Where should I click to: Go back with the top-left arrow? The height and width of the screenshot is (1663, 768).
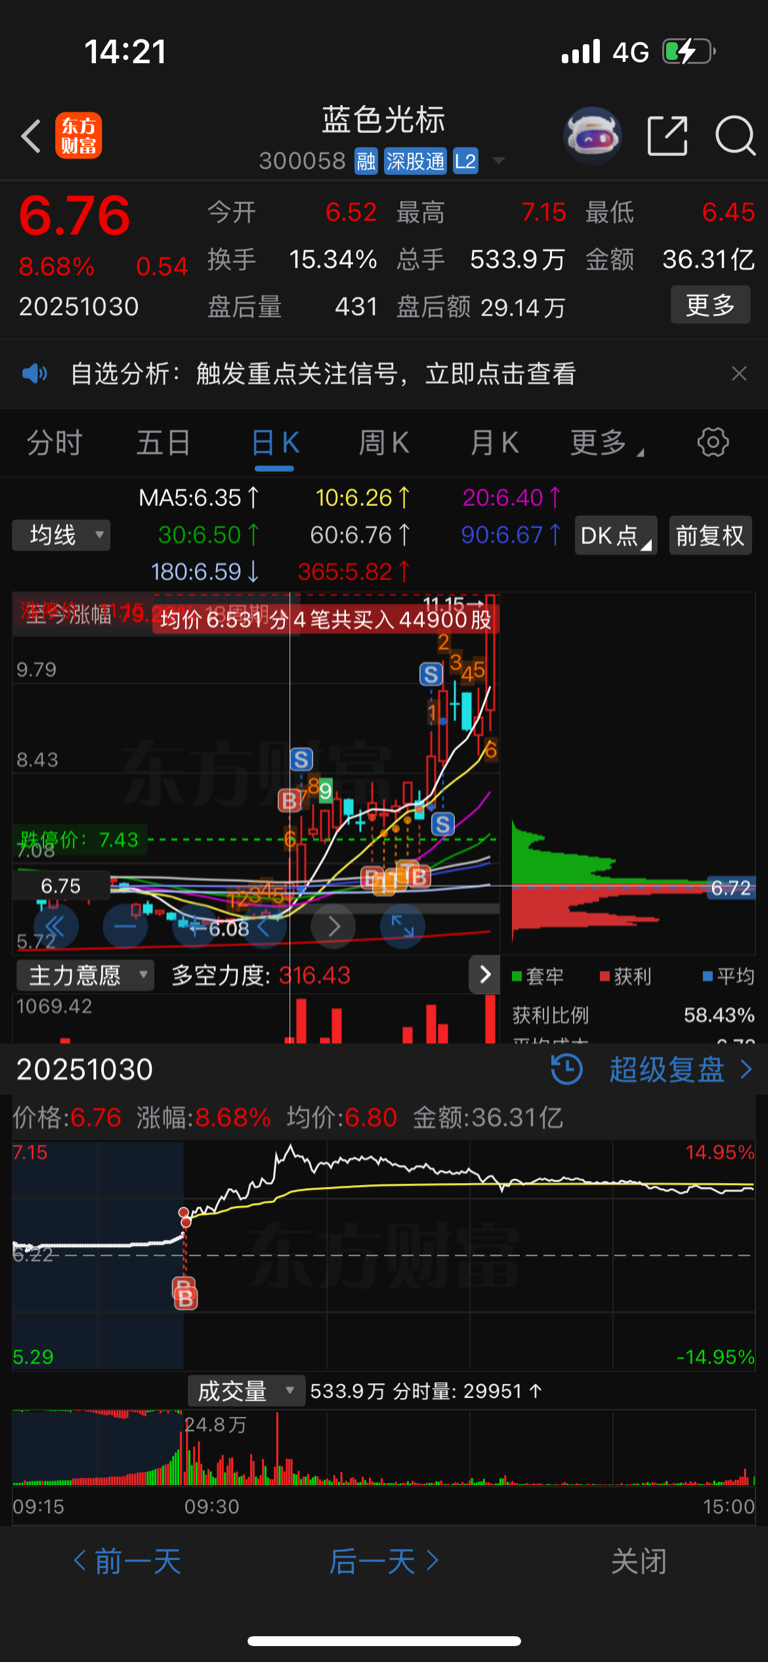tap(31, 136)
